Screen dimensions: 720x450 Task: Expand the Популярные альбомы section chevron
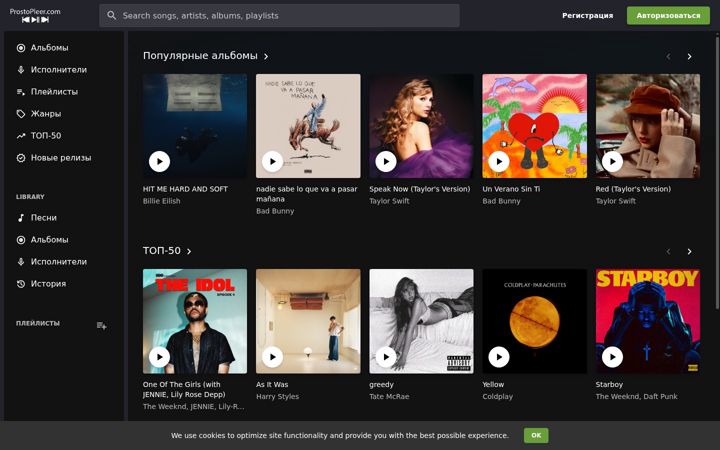pyautogui.click(x=266, y=56)
